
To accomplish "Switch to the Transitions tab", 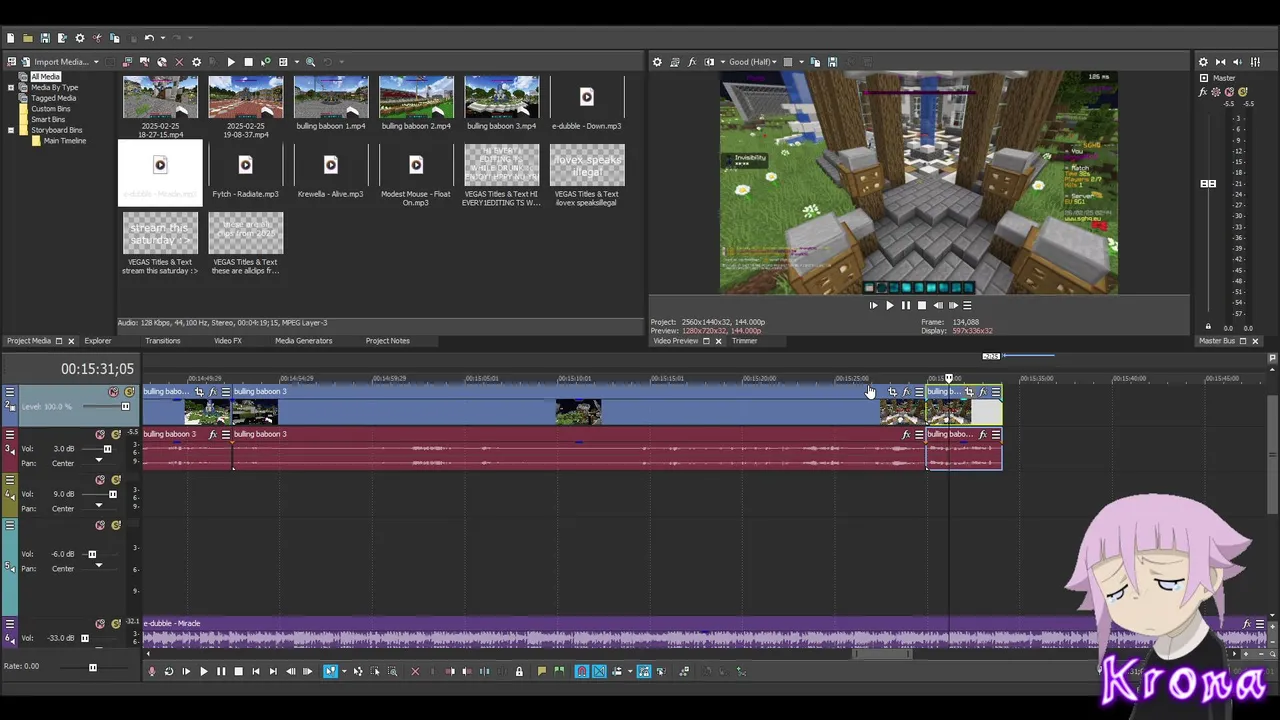I will [163, 341].
